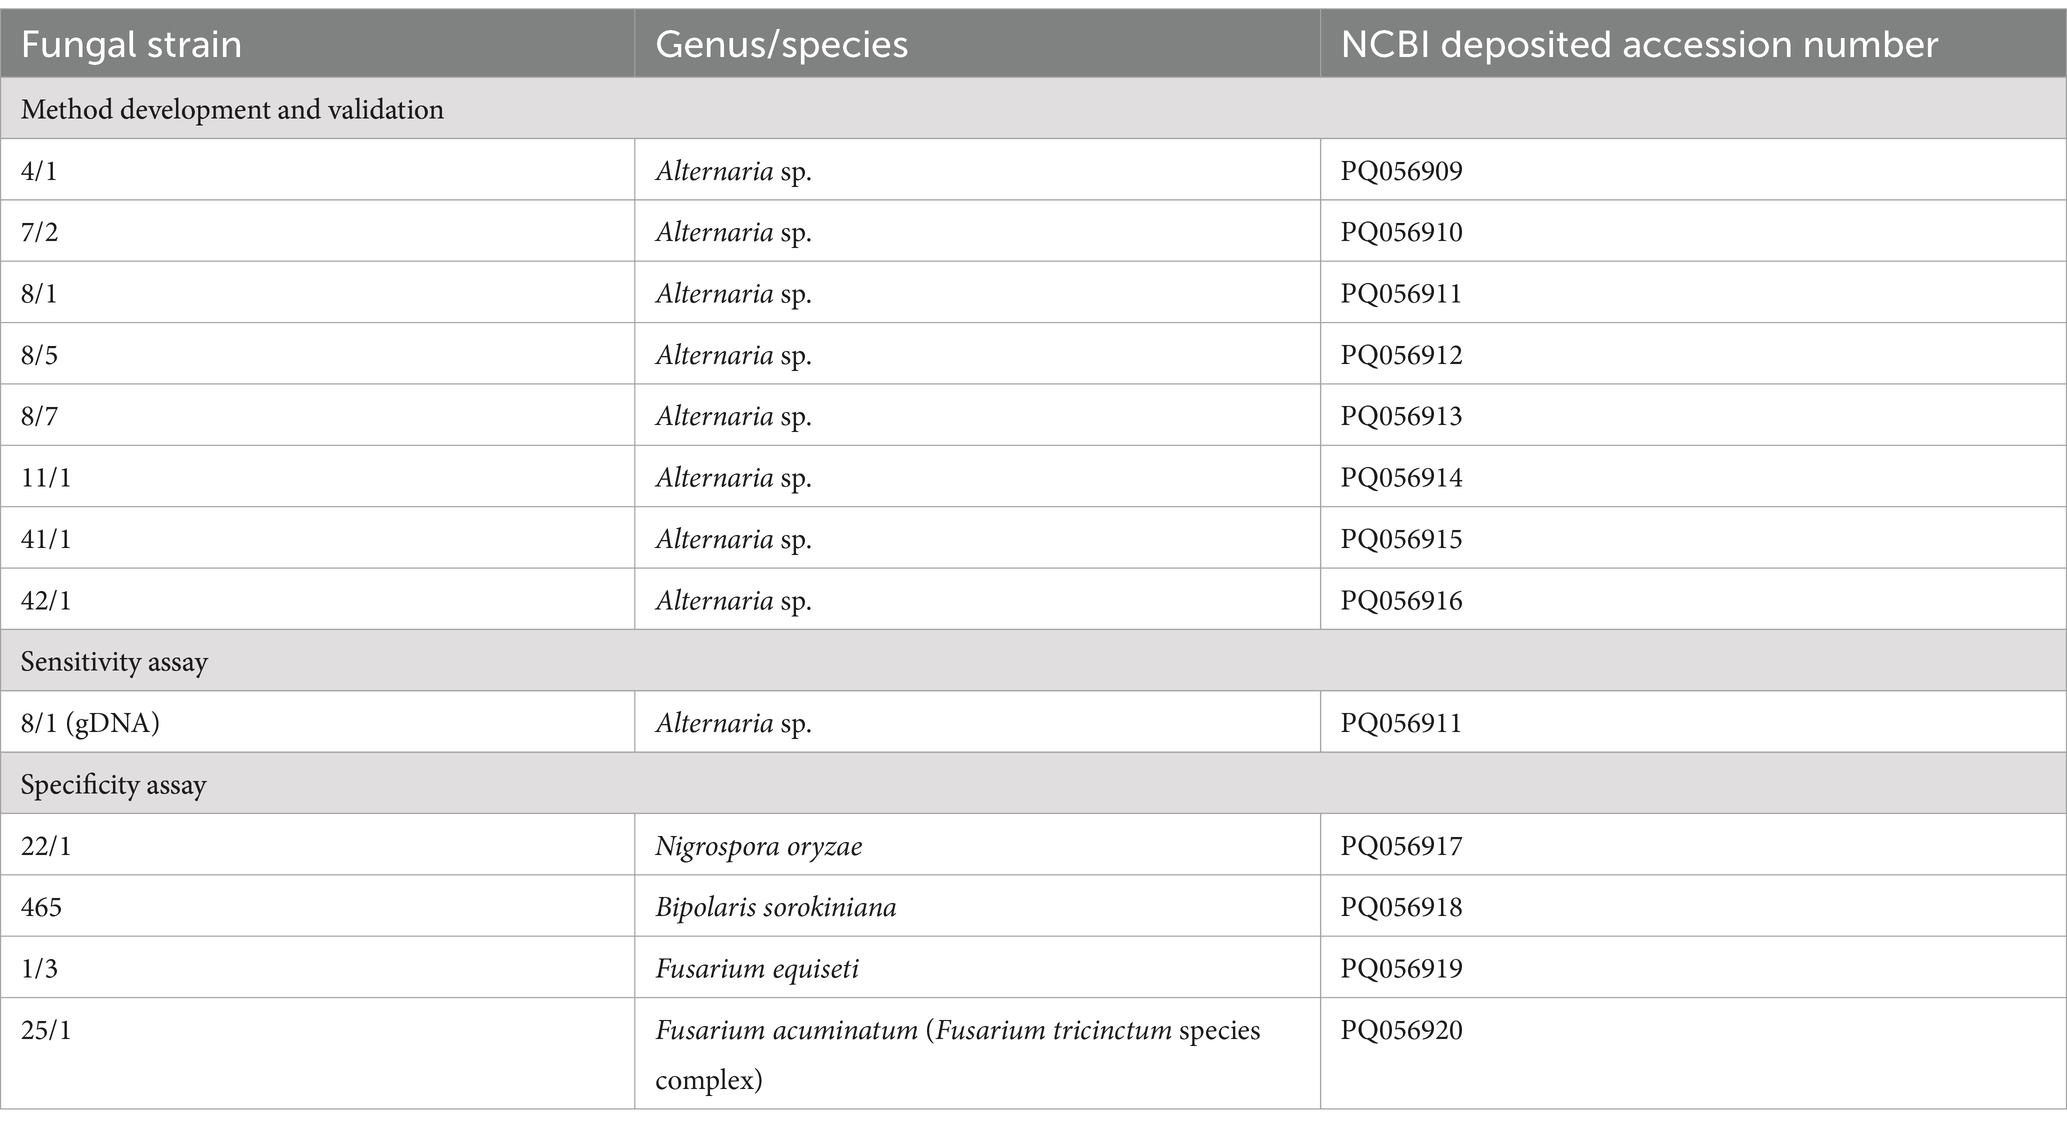Click accession number PQ056910

click(x=1401, y=232)
